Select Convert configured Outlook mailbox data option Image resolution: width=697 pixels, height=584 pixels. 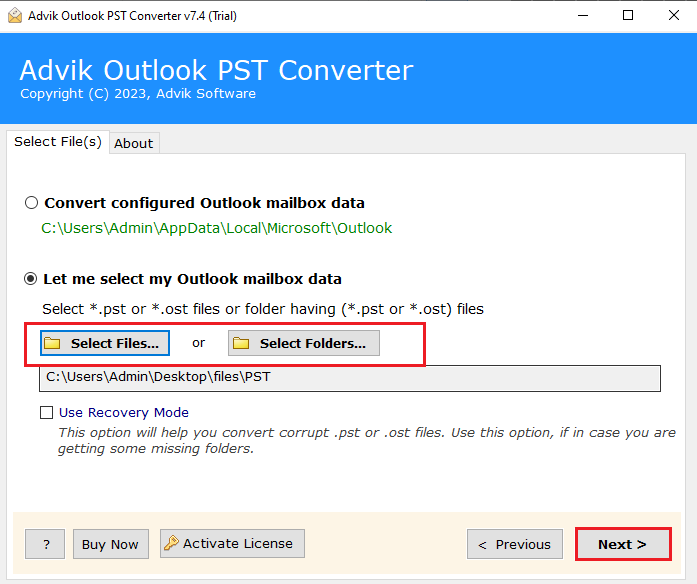(32, 203)
